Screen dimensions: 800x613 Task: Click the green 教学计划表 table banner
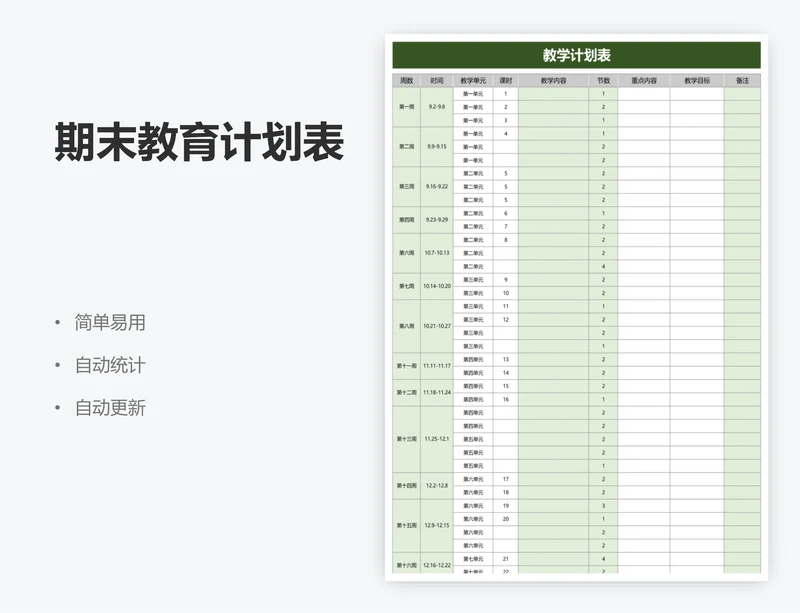pos(577,55)
